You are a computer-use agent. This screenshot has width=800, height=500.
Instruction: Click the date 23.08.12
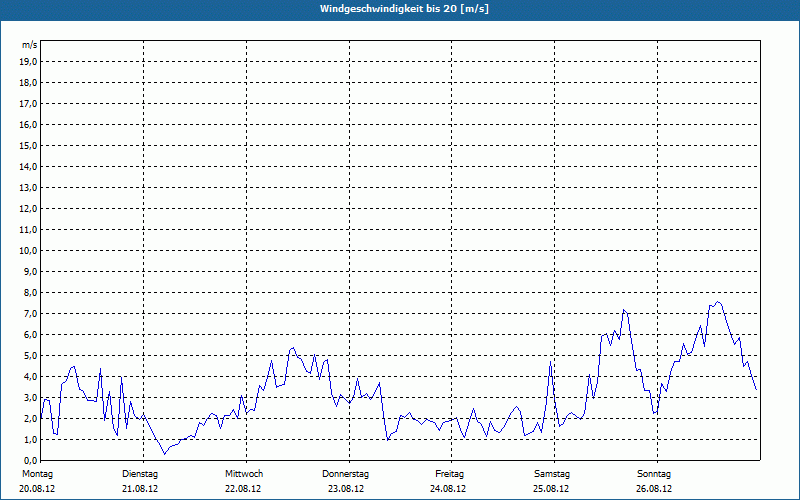coord(346,489)
